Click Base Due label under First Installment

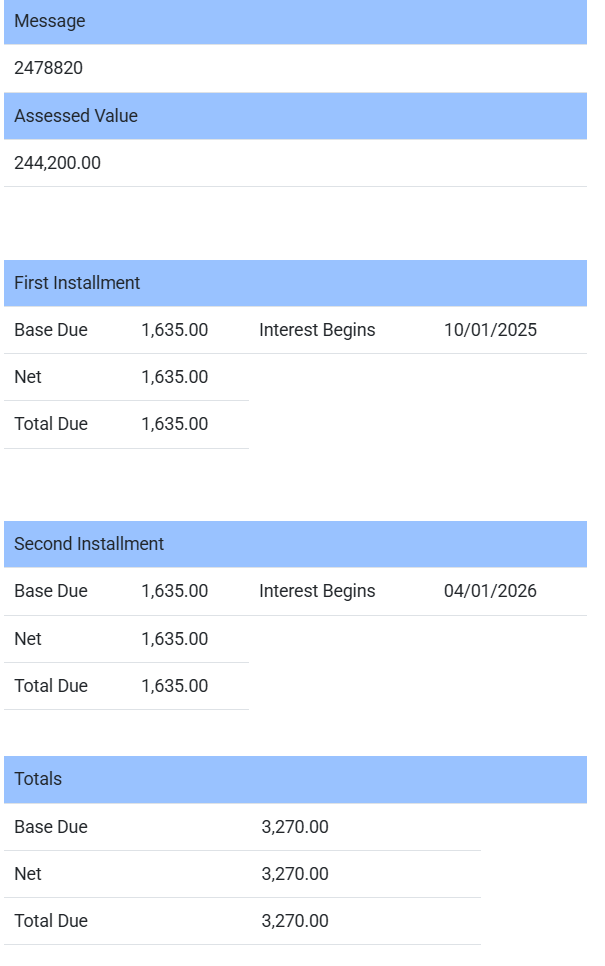pyautogui.click(x=51, y=330)
